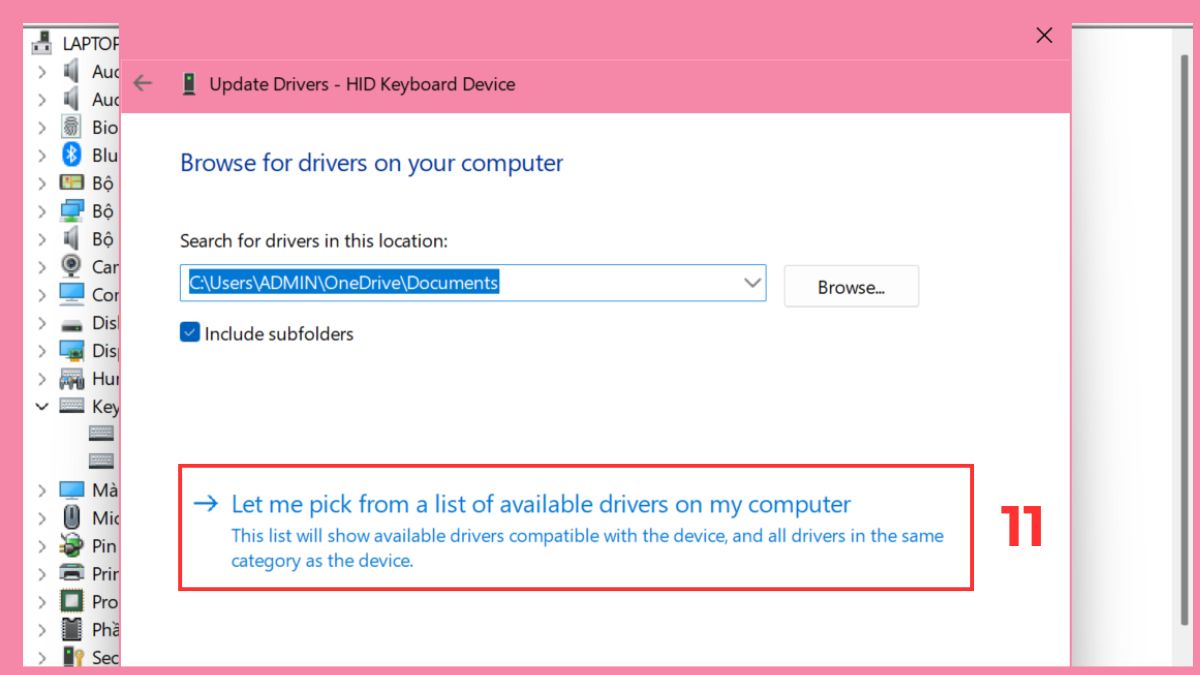Select Let me pick from a list of available drivers
1200x675 pixels.
(x=540, y=504)
